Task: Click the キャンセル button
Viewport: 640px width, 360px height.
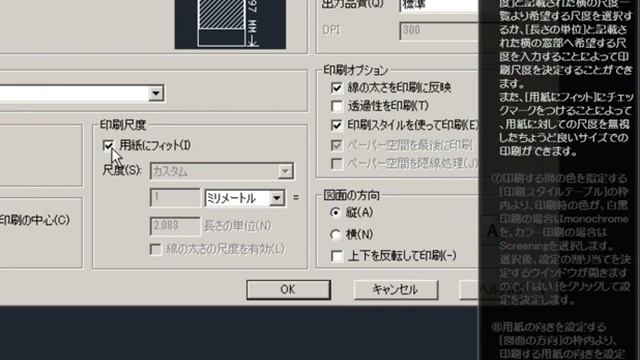Action: point(396,289)
